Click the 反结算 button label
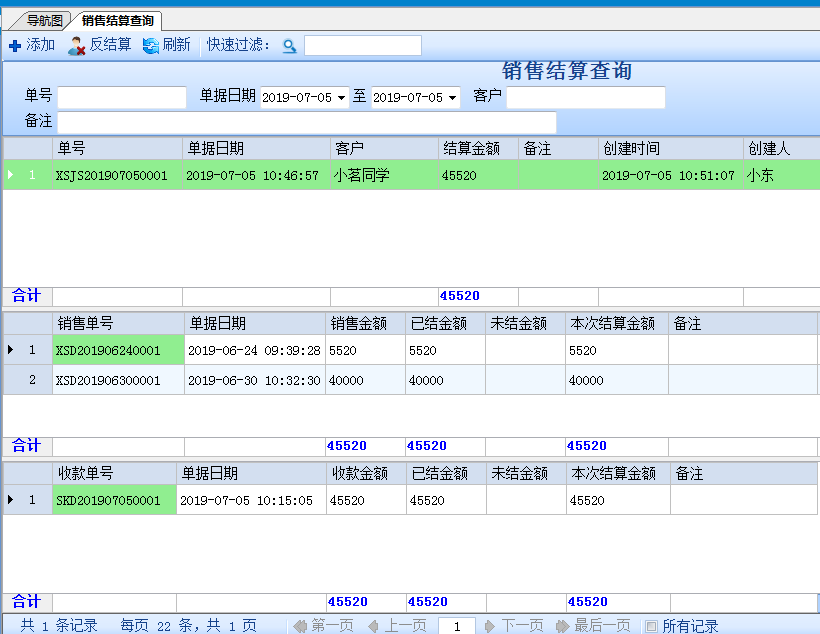820x634 pixels. 110,44
